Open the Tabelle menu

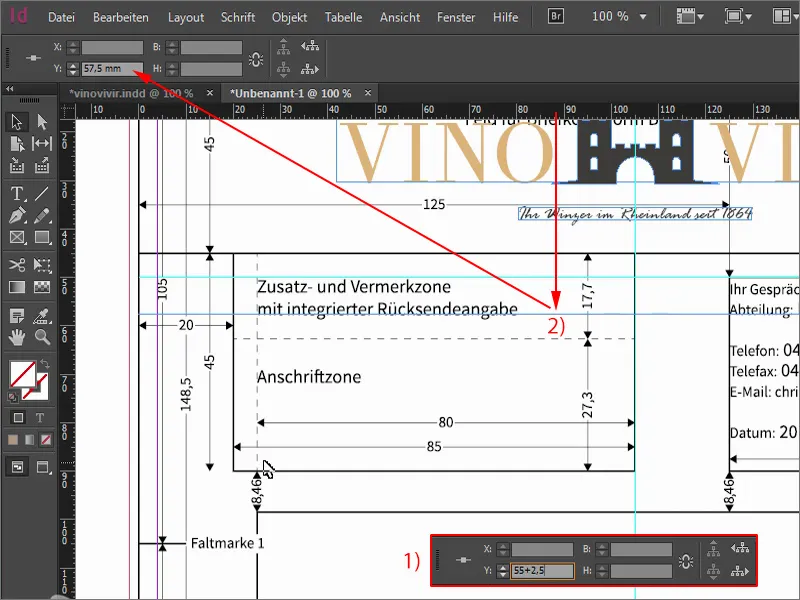[343, 17]
